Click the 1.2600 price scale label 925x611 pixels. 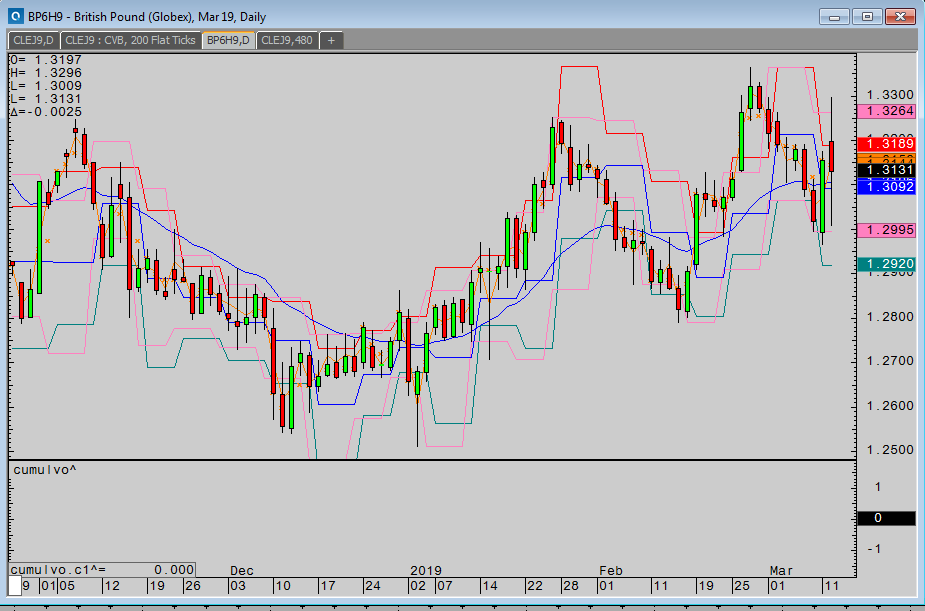click(x=890, y=406)
